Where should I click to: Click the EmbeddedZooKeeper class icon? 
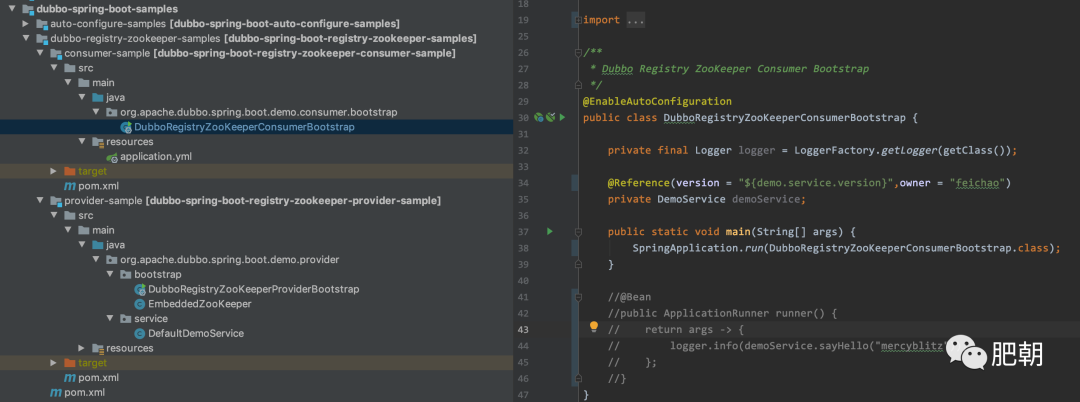coord(140,304)
